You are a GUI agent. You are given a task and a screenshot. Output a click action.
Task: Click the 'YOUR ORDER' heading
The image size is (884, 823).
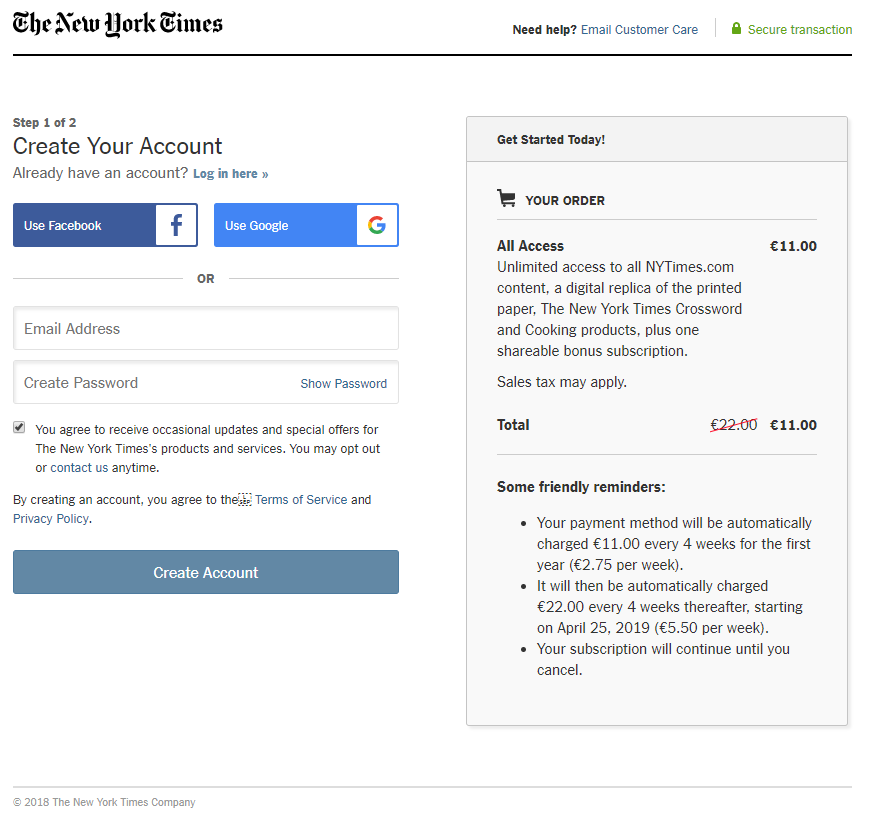click(565, 201)
